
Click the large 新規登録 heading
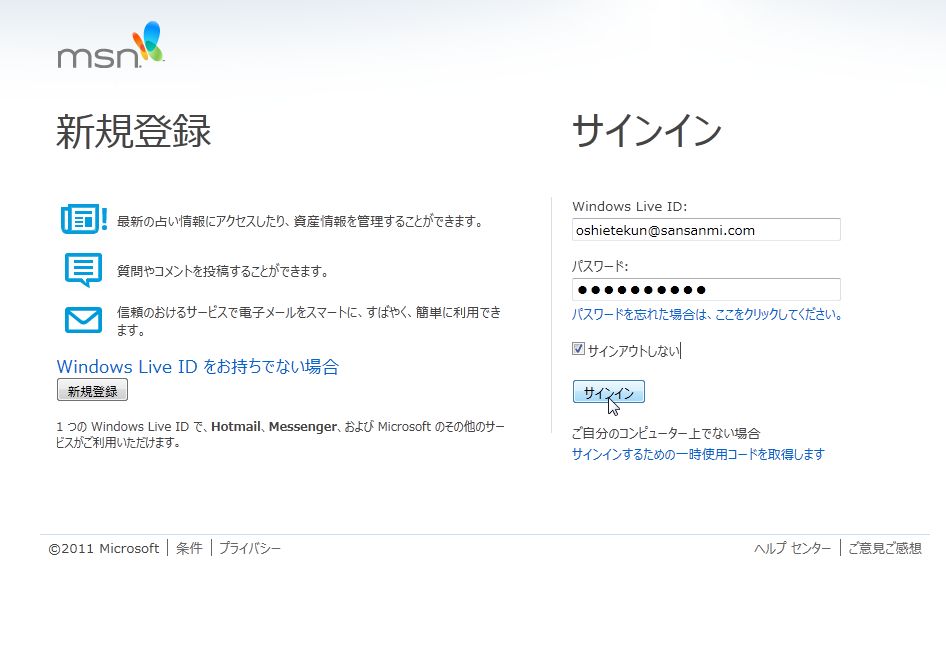point(133,131)
